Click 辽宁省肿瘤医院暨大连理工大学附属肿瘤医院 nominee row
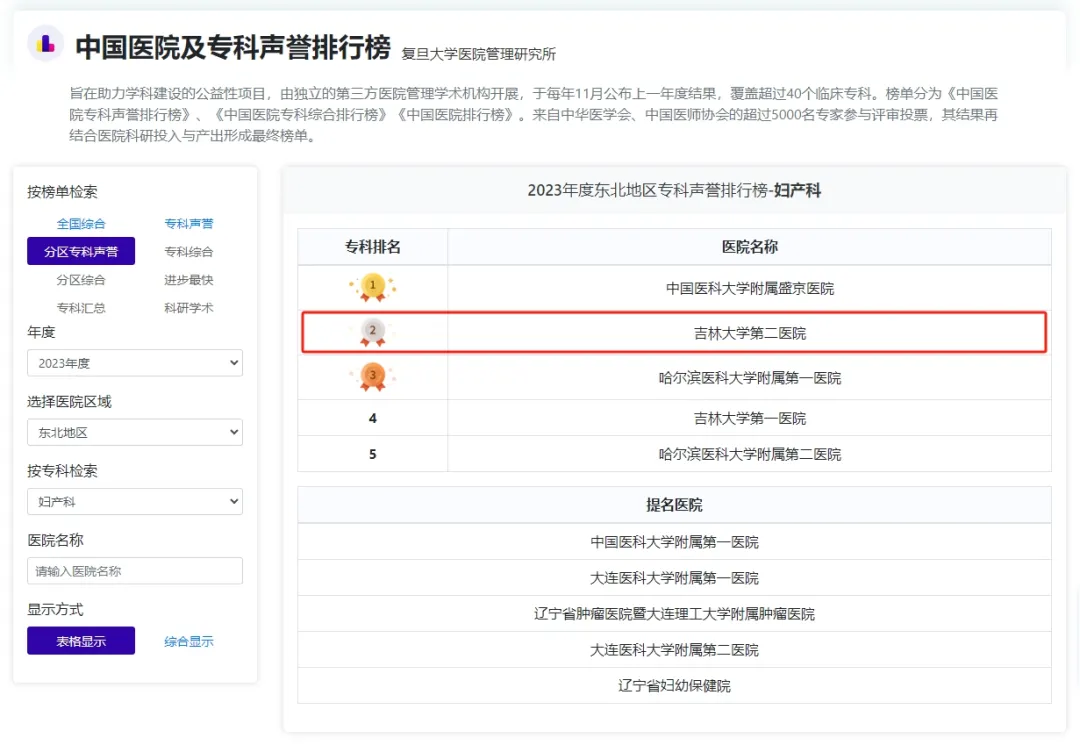Image resolution: width=1080 pixels, height=745 pixels. (674, 614)
